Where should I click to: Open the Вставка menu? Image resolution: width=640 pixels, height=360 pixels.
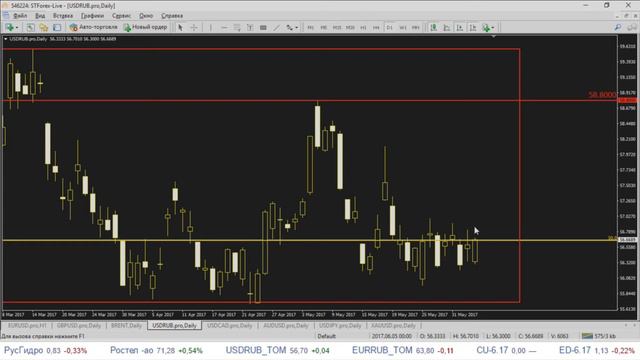point(63,16)
